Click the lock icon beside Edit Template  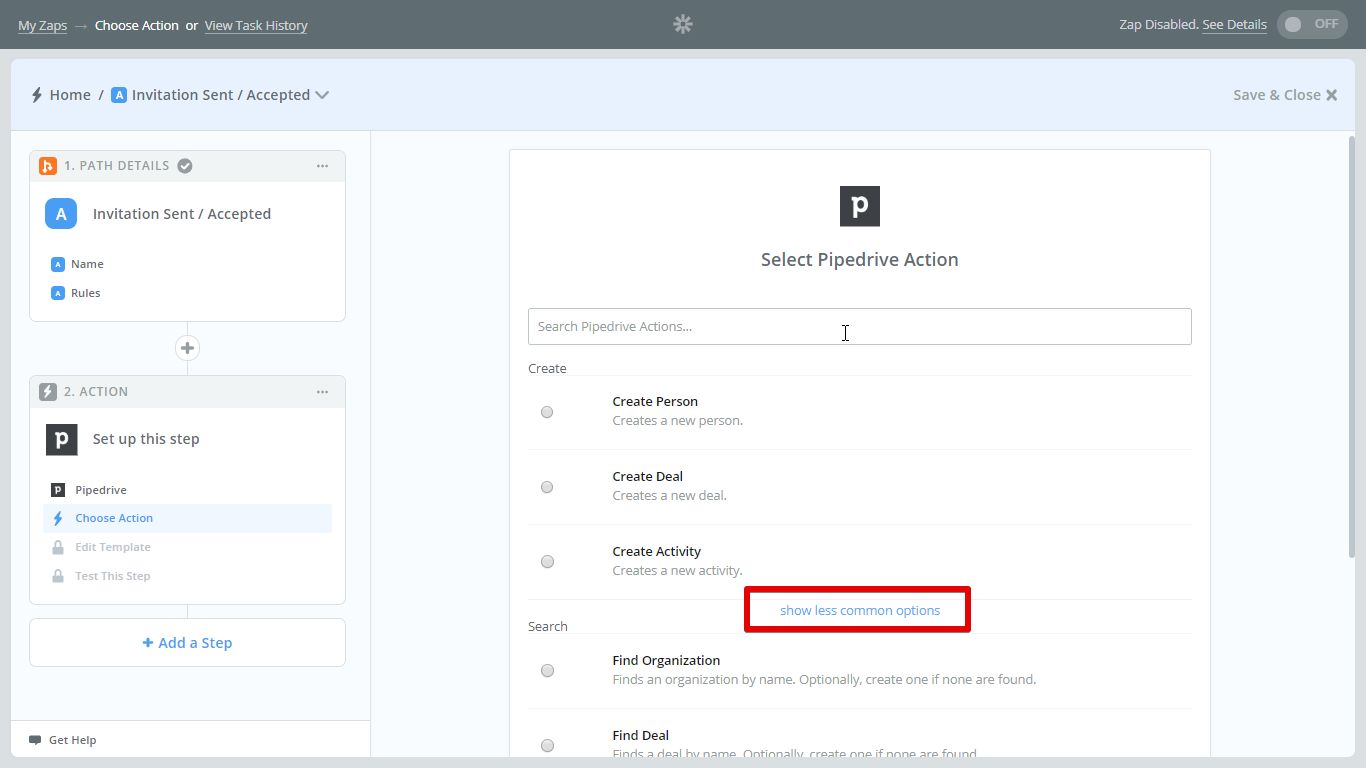coord(58,547)
